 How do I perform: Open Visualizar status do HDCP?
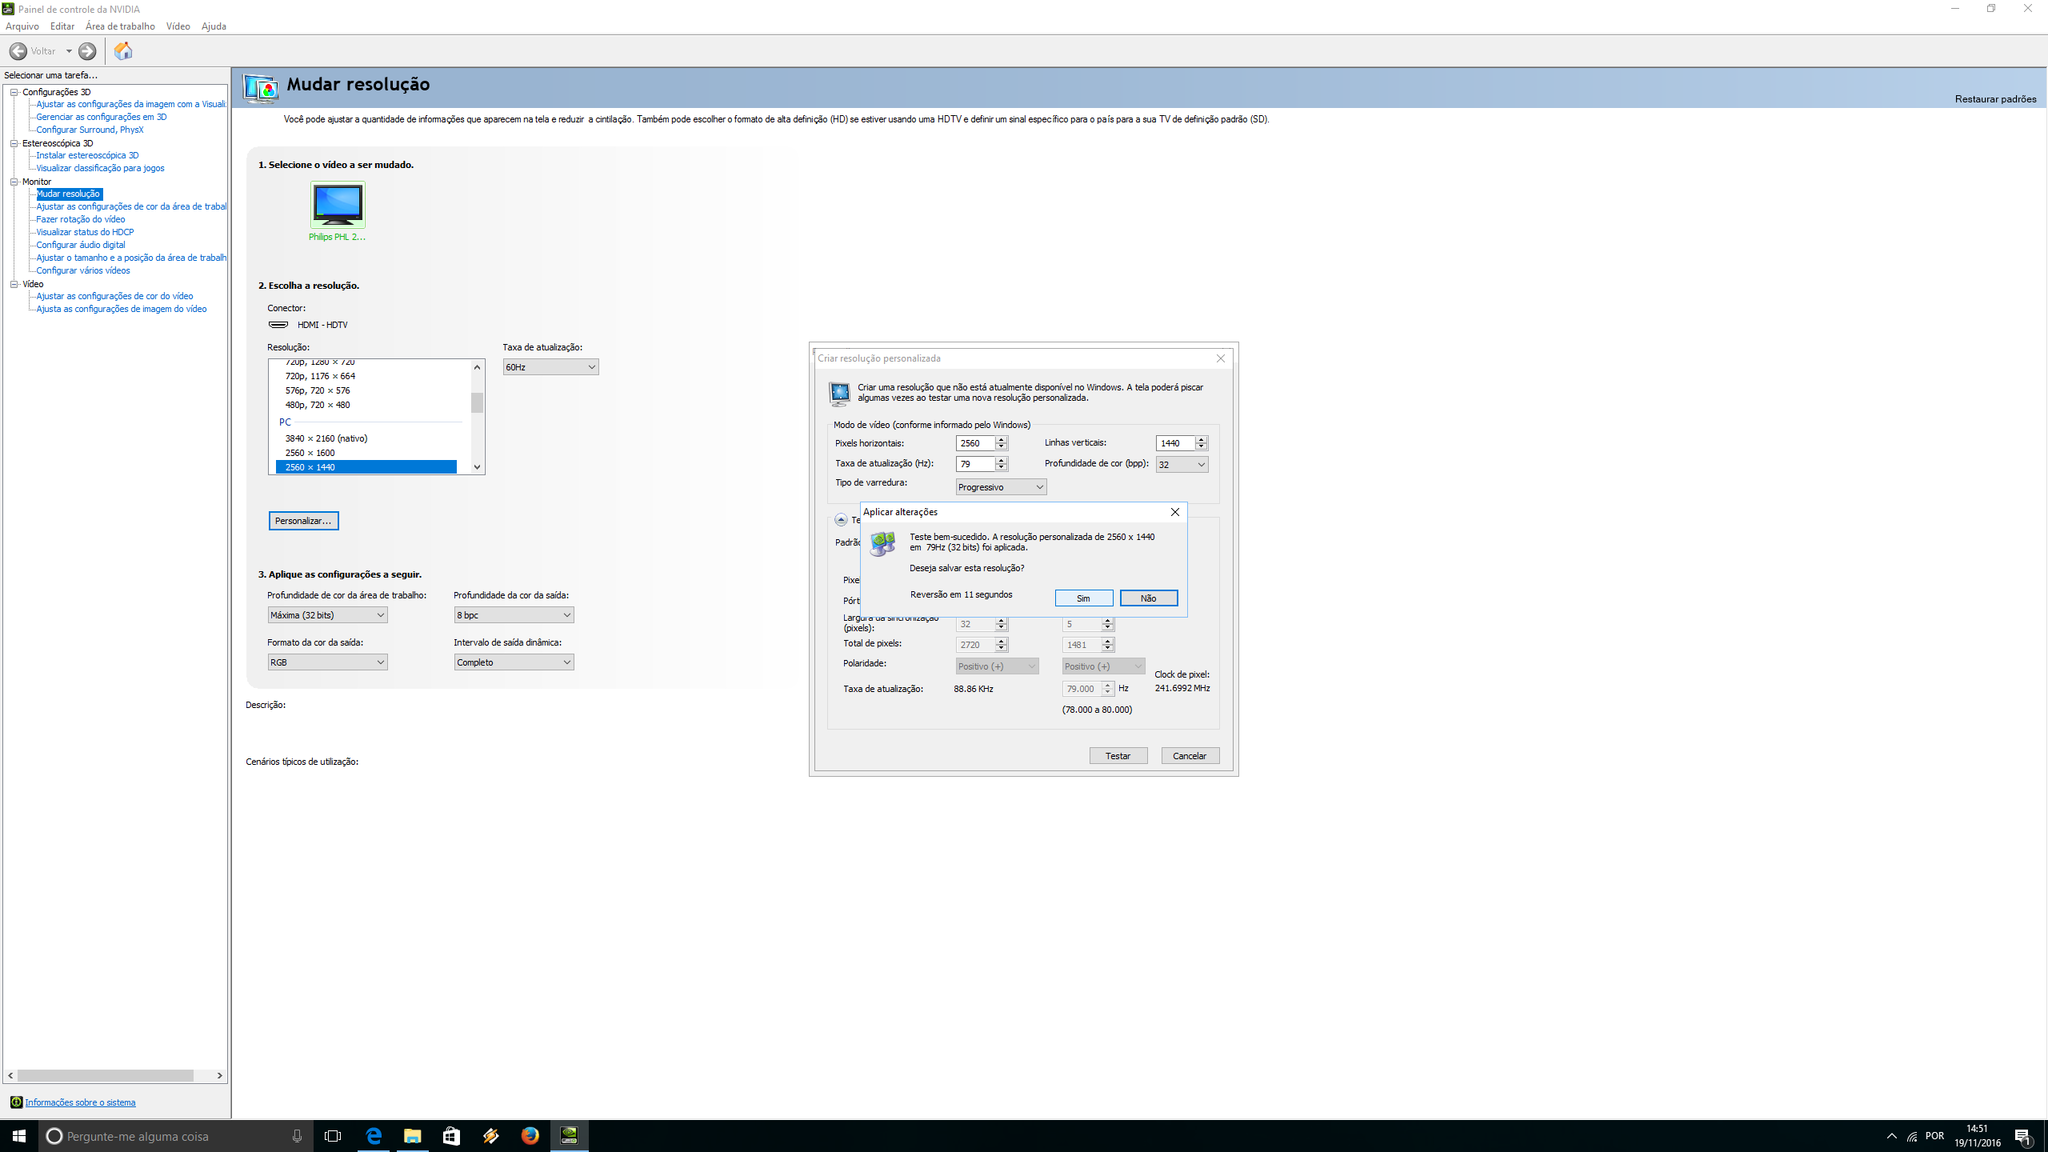(x=85, y=232)
